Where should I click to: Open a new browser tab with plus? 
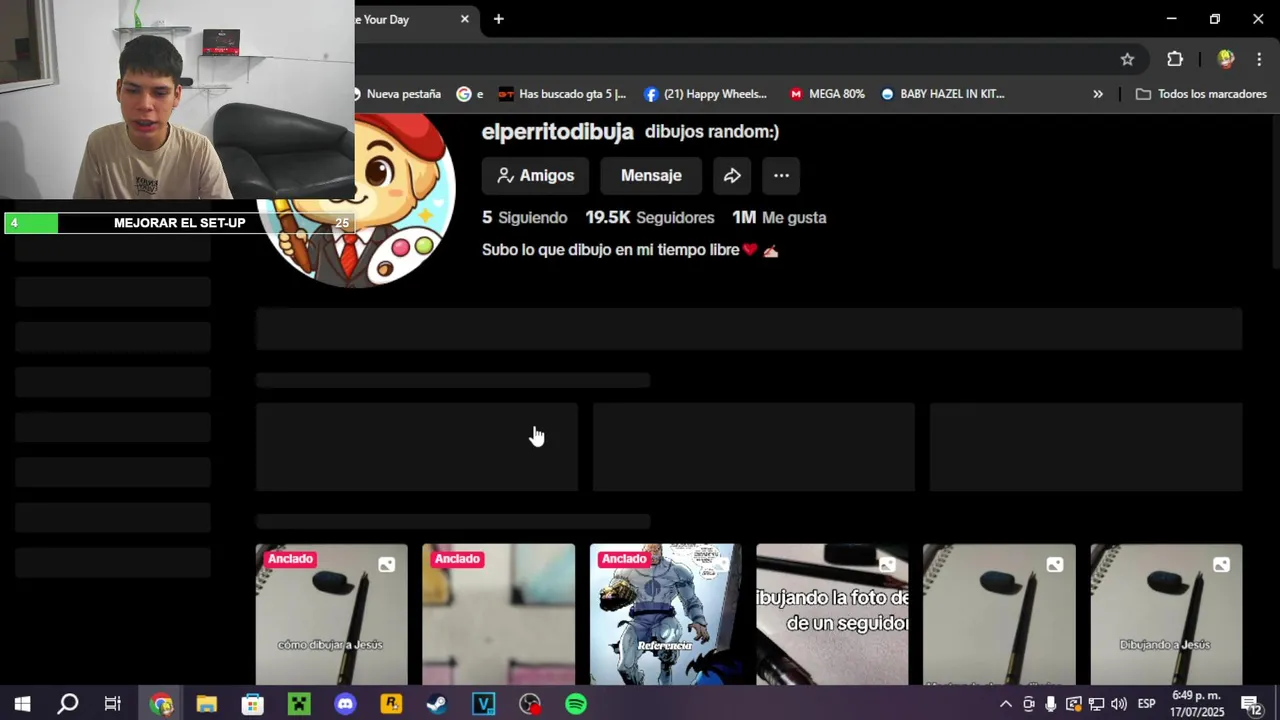(x=498, y=19)
